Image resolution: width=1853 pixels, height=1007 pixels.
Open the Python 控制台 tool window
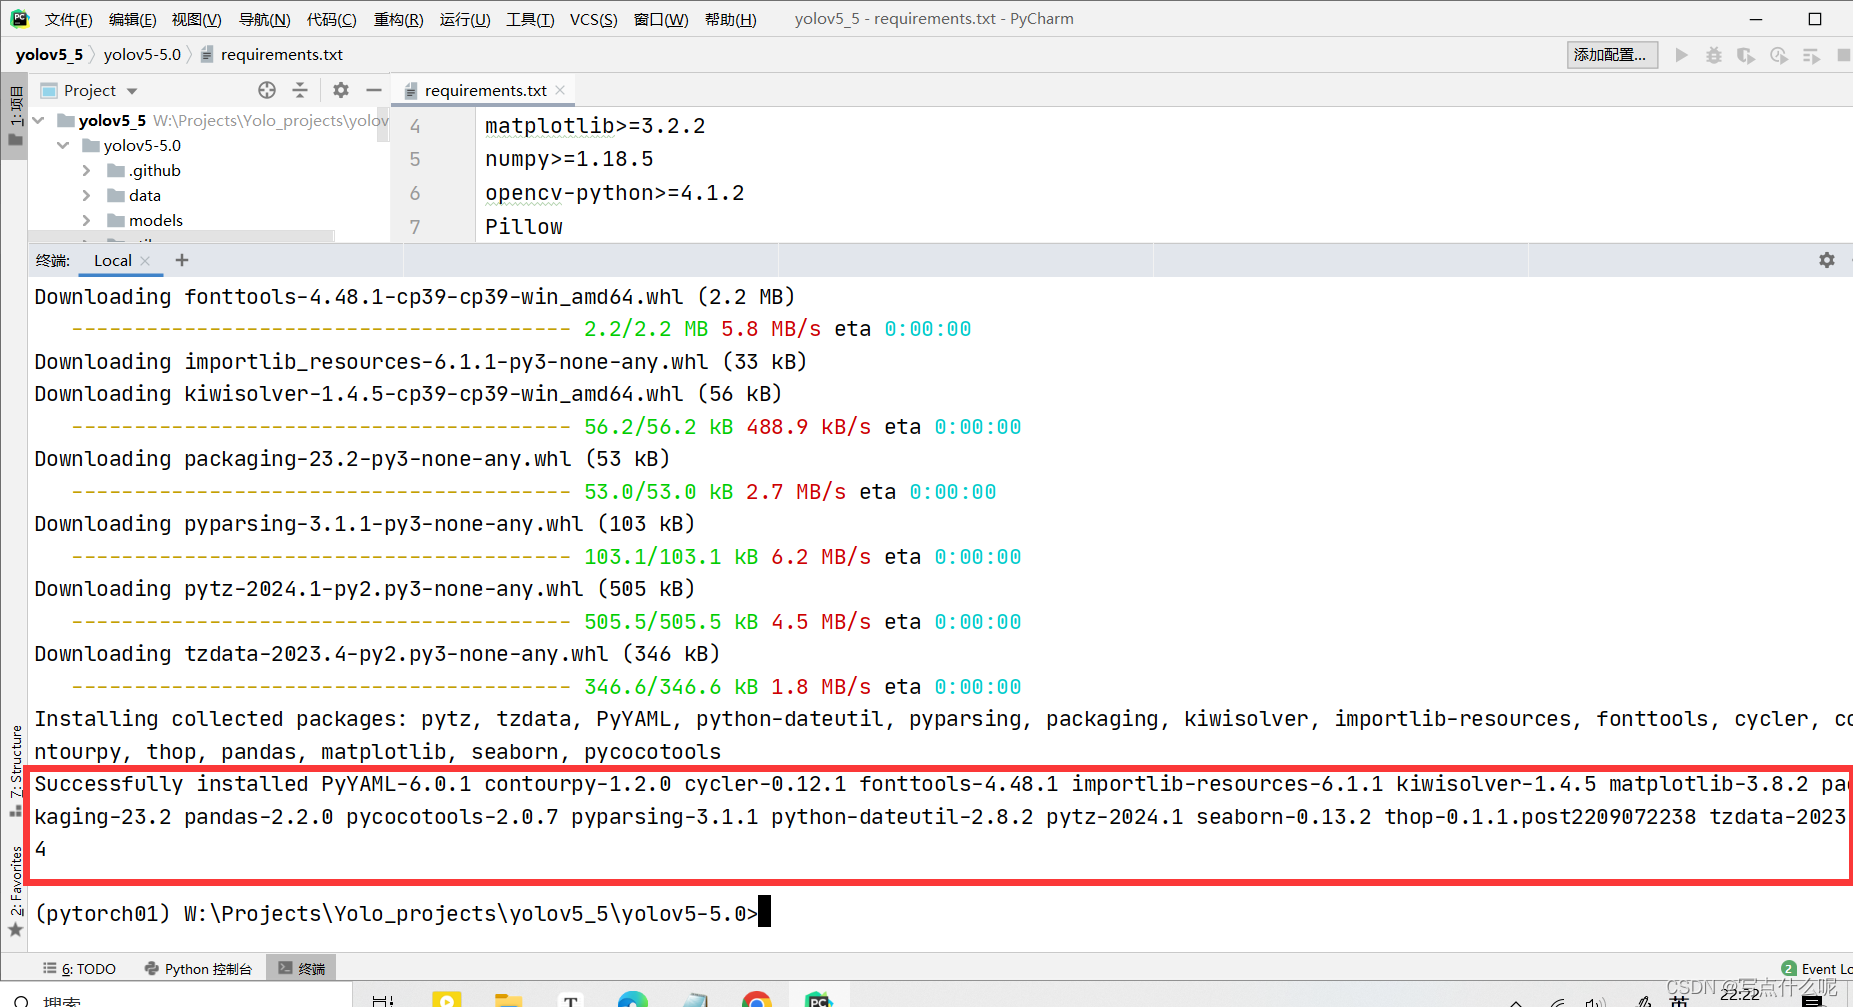(198, 968)
